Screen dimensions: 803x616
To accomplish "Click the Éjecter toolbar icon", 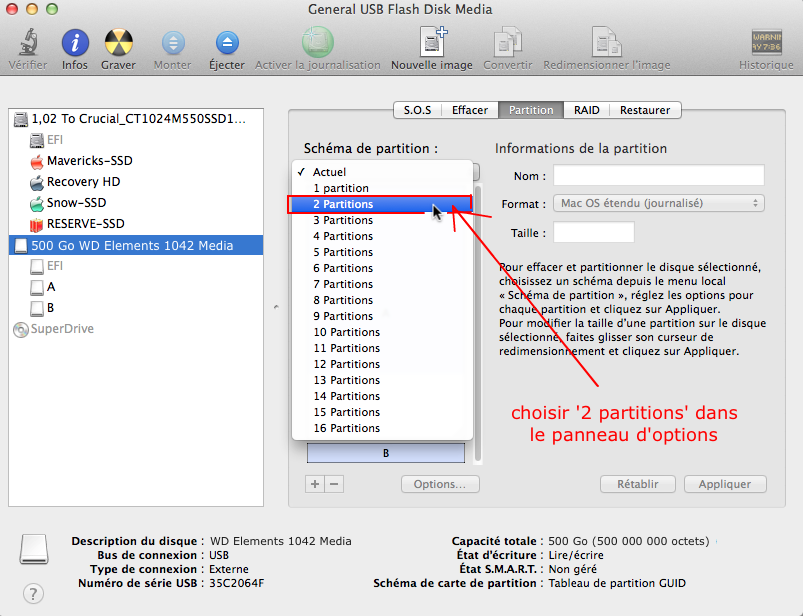I will tap(227, 43).
